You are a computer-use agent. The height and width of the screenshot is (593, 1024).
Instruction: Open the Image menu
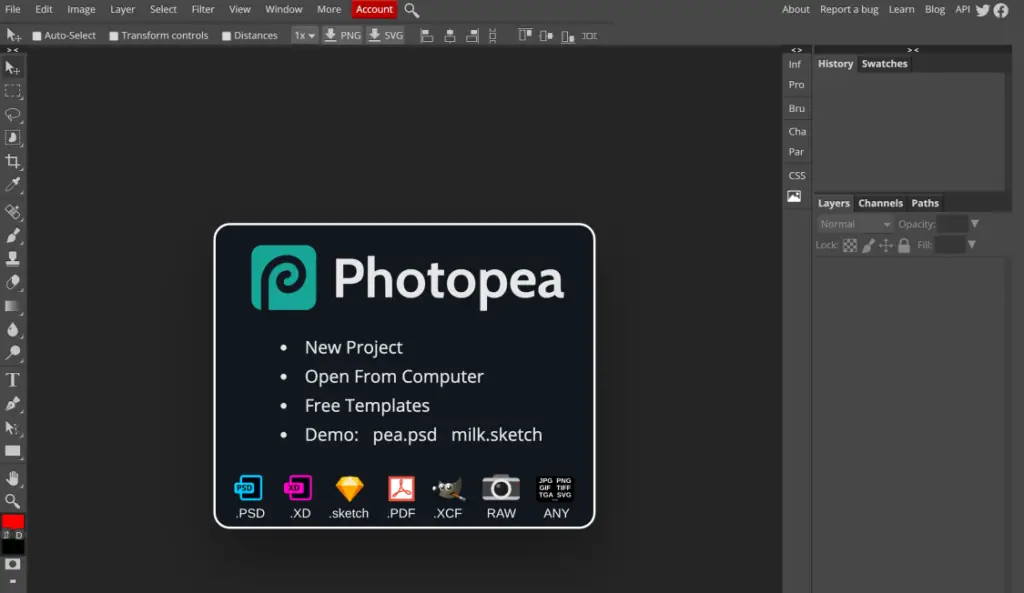click(81, 9)
